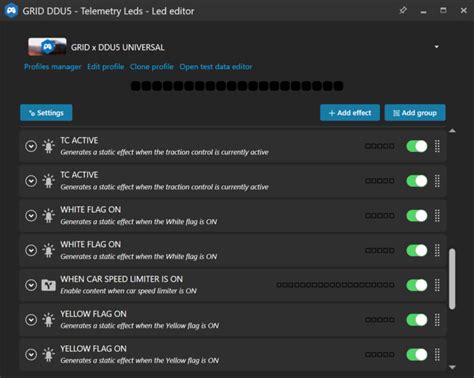The height and width of the screenshot is (378, 474).
Task: Click second WHITE FLAG ON drag handle
Action: tap(437, 250)
